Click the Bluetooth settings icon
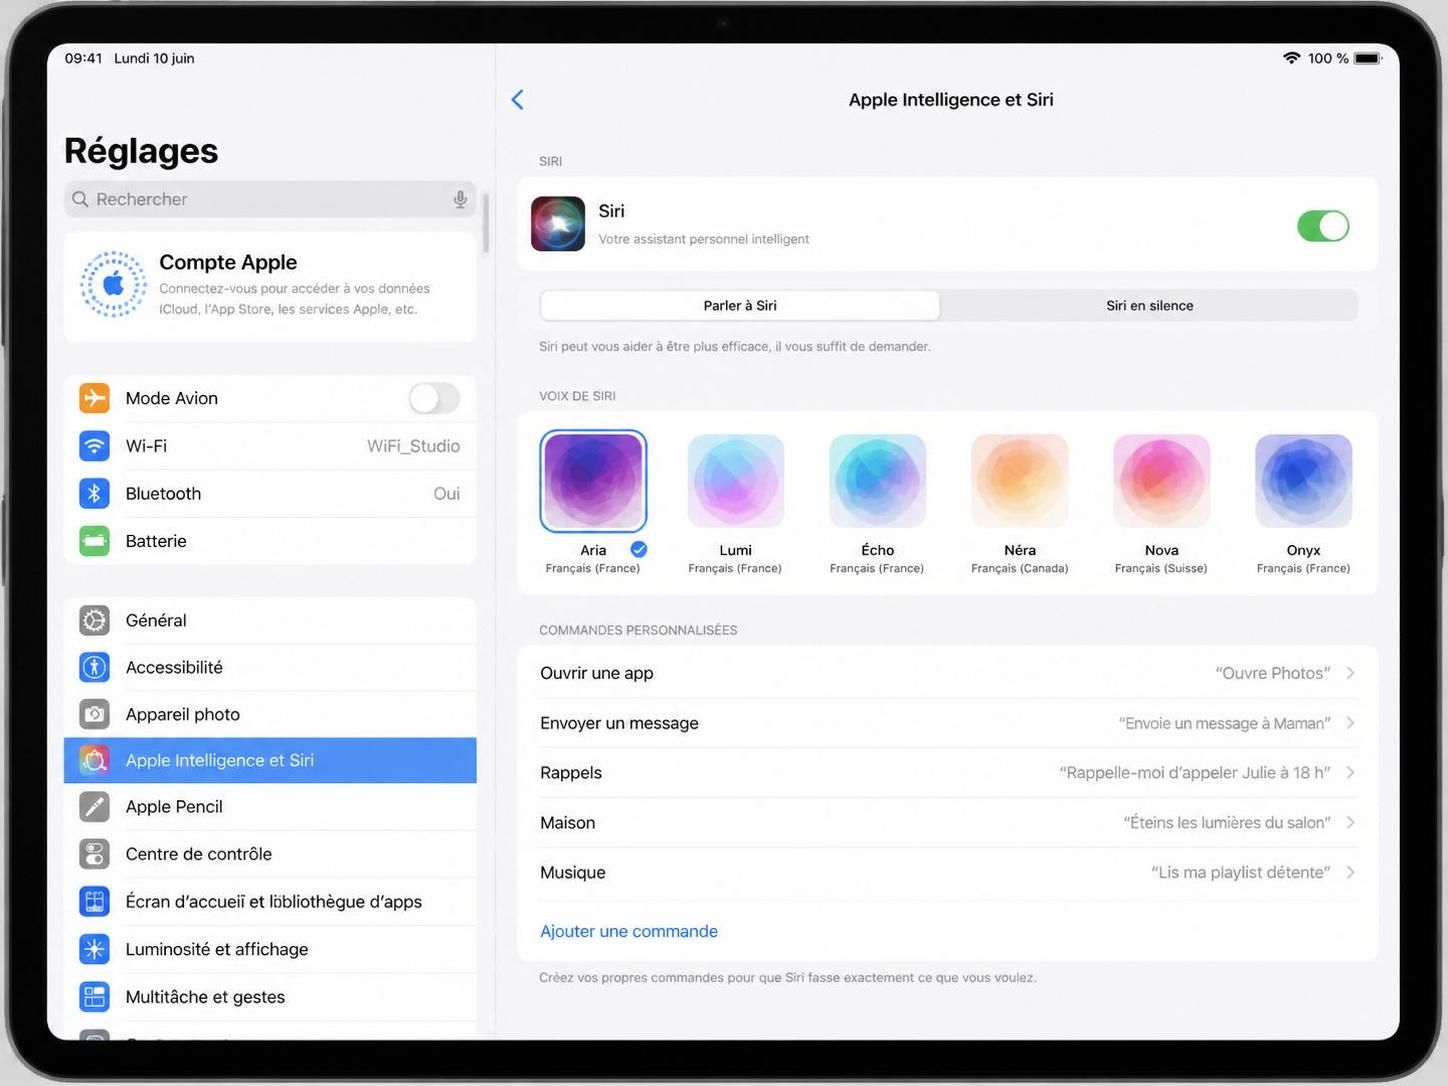 pos(95,493)
